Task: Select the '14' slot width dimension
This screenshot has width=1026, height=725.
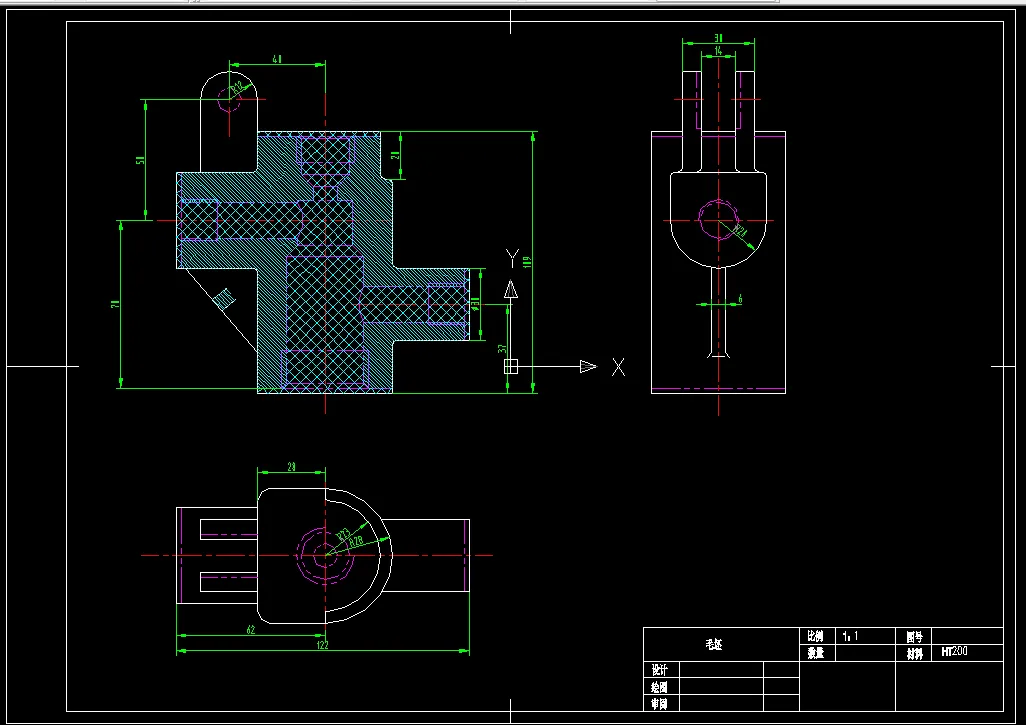Action: click(718, 50)
